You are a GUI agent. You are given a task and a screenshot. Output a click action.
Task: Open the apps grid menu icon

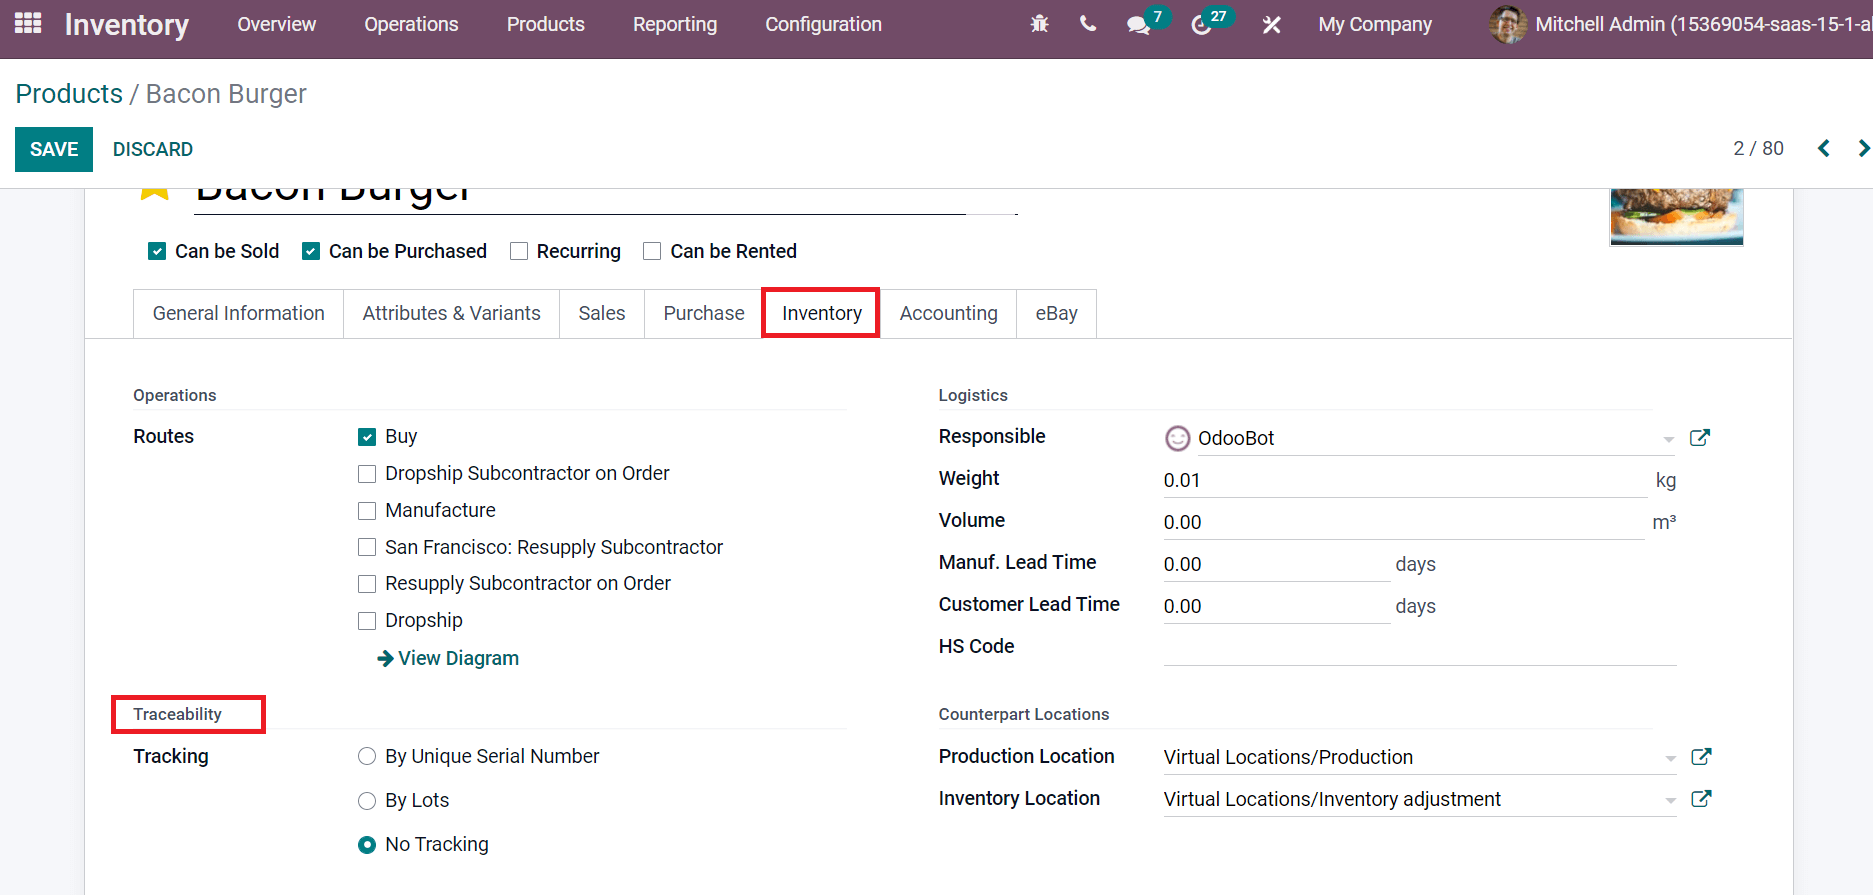pos(28,23)
